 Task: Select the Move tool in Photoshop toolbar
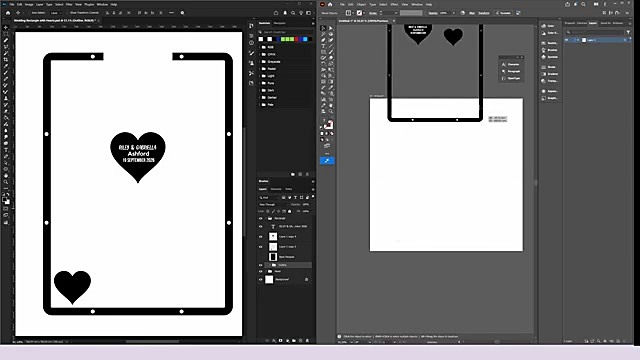(x=6, y=27)
